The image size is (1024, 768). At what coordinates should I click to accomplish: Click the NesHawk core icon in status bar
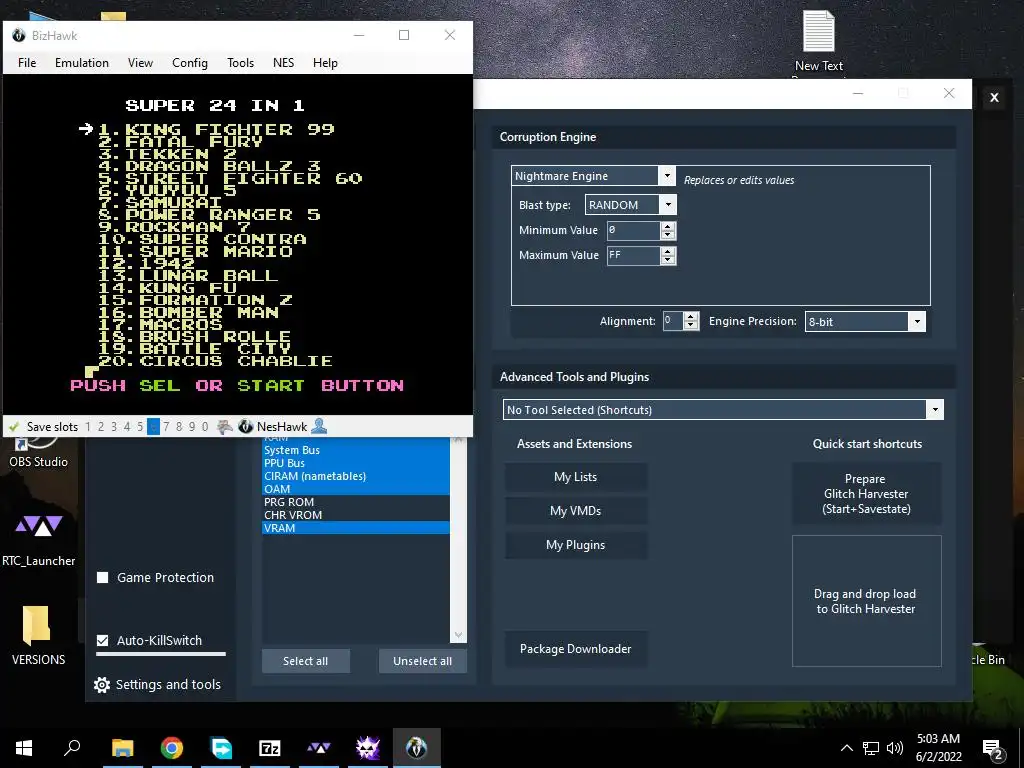(246, 426)
